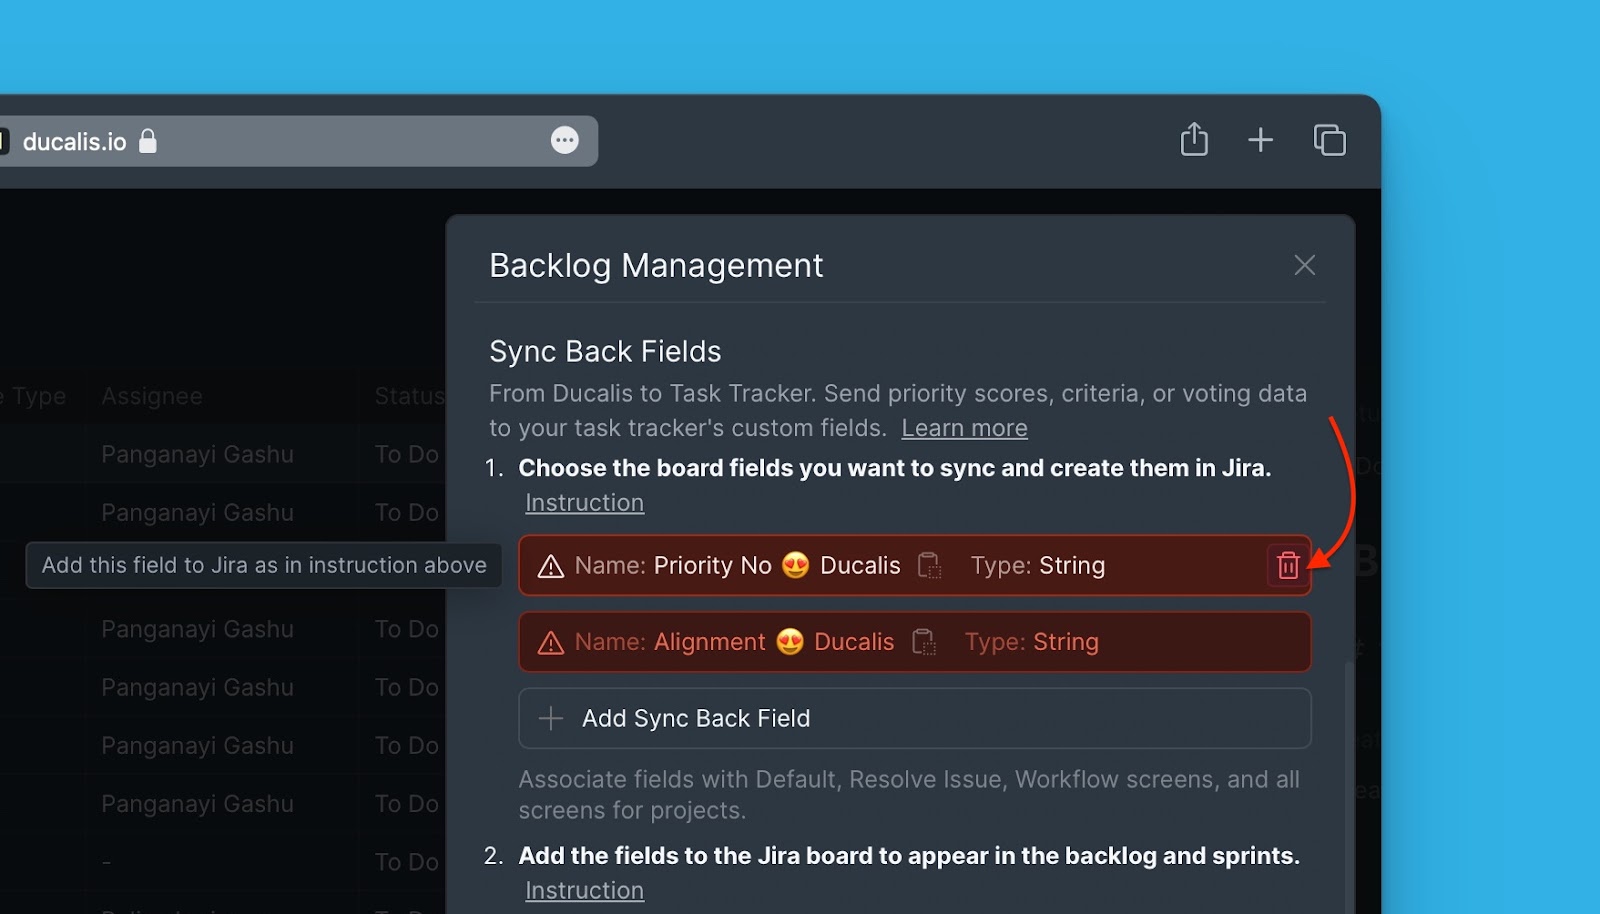The image size is (1600, 914).
Task: Click warning icon on Alignment field
Action: coord(551,643)
